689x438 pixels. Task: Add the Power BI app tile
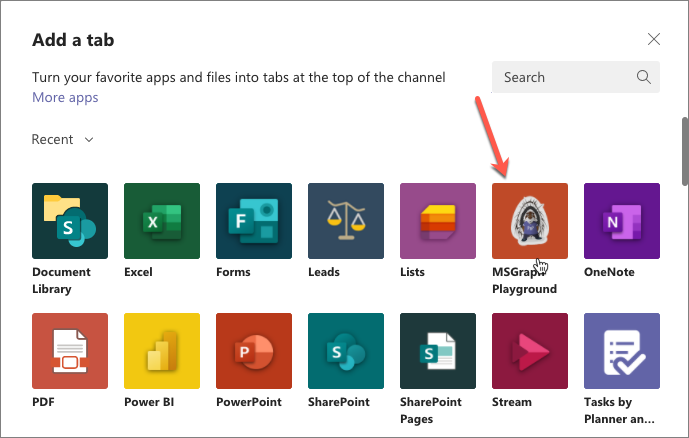click(162, 351)
